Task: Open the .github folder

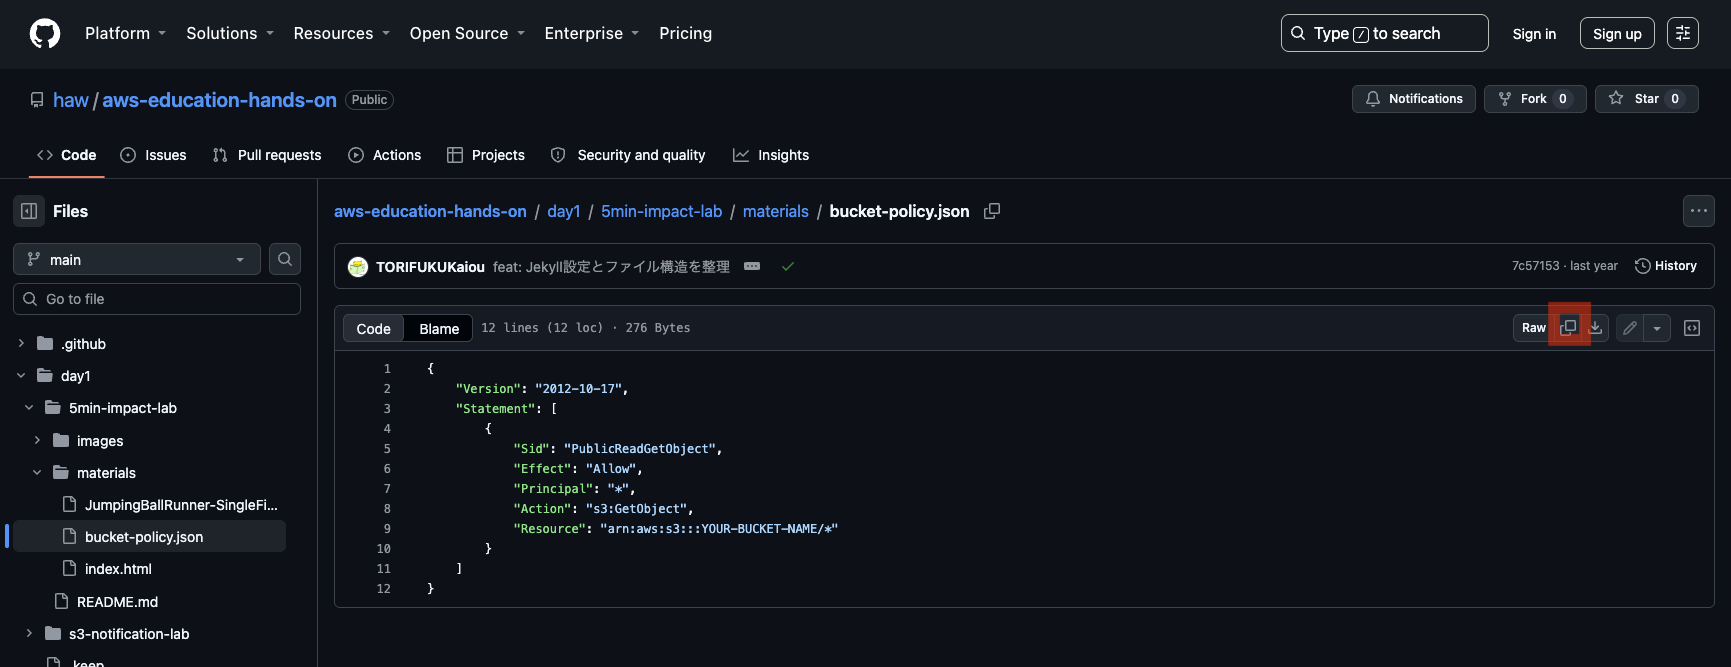Action: (x=83, y=344)
